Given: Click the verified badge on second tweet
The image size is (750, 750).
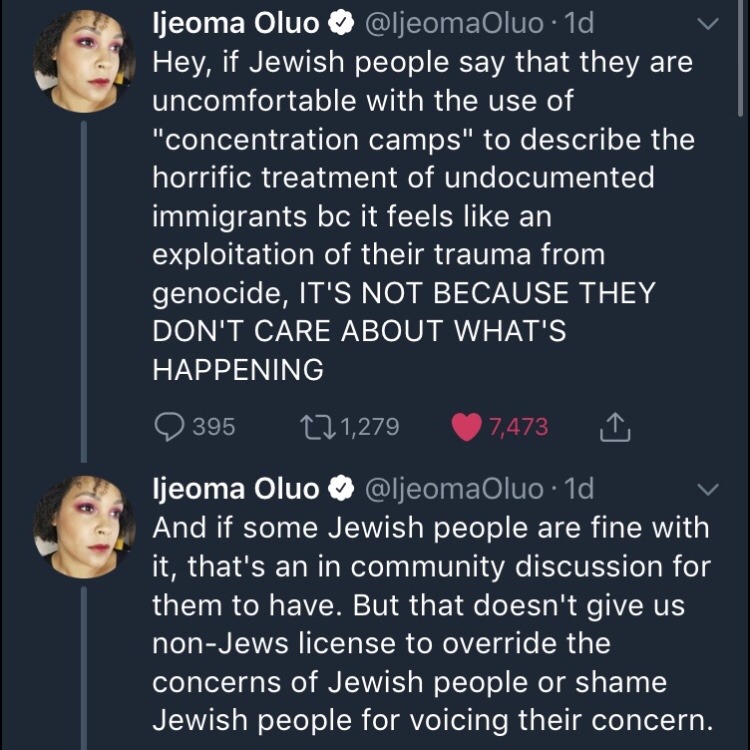Looking at the screenshot, I should tap(341, 489).
